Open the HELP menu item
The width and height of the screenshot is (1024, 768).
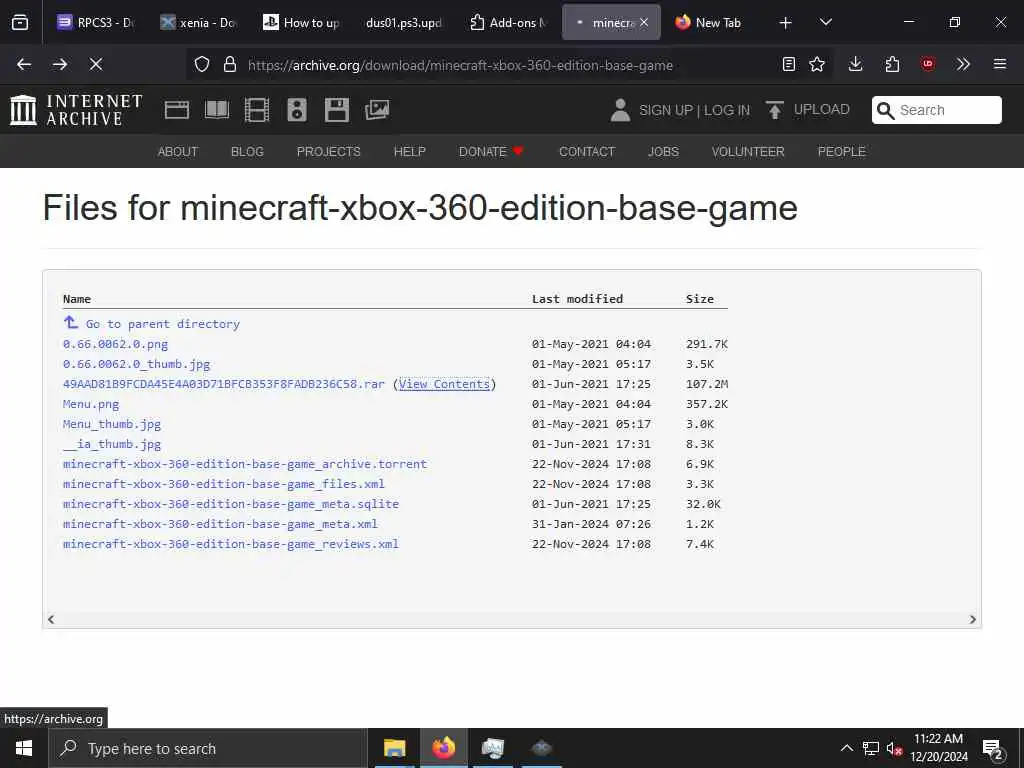(x=409, y=152)
